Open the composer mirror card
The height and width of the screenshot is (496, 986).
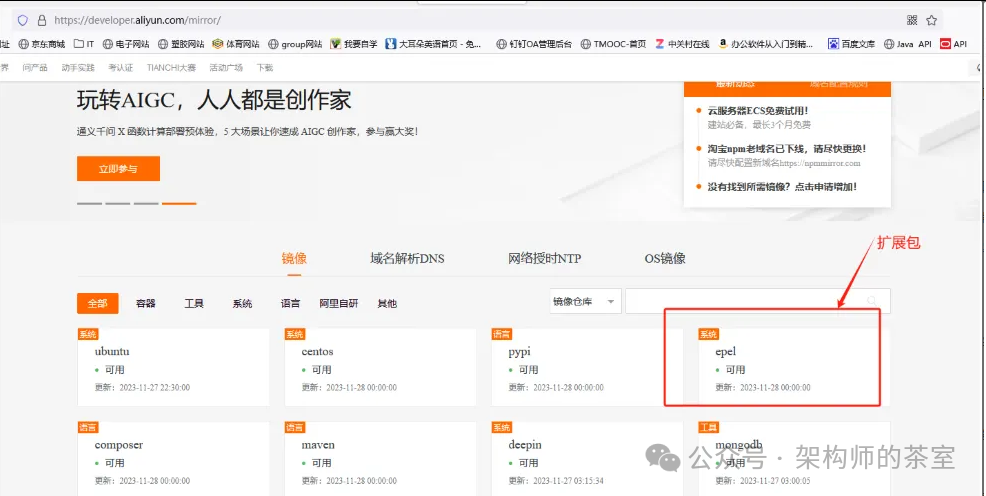[x=173, y=459]
